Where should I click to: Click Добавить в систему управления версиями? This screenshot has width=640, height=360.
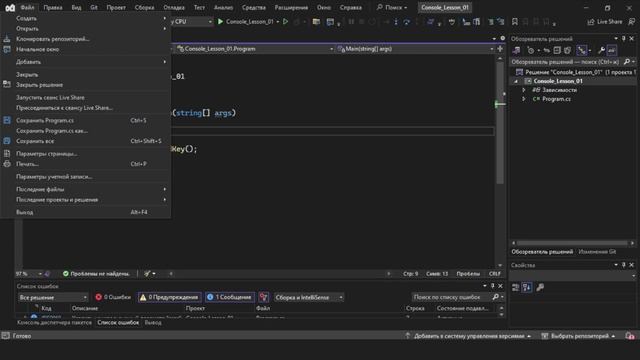469,336
